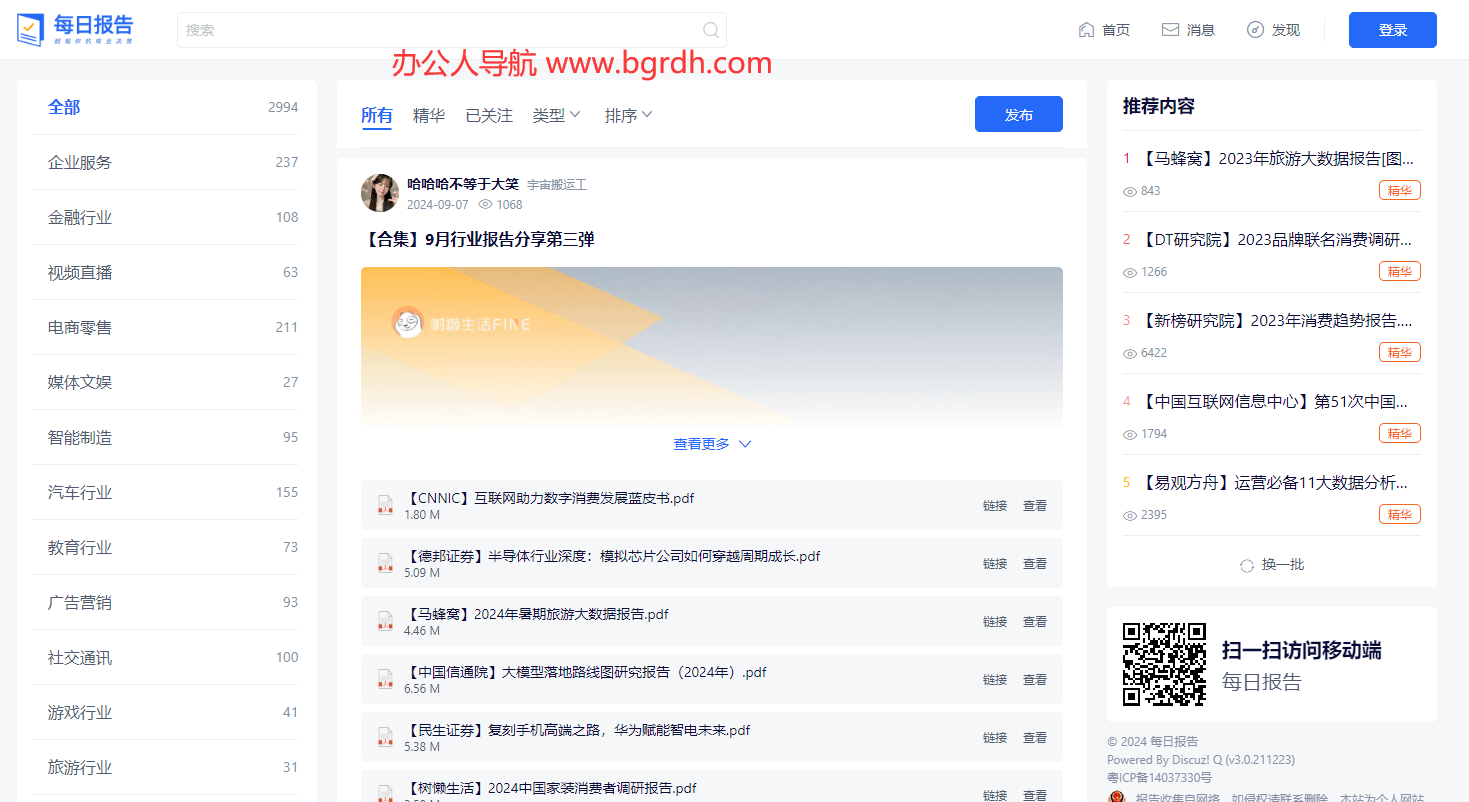
Task: Open the 首页 home icon
Action: (x=1086, y=29)
